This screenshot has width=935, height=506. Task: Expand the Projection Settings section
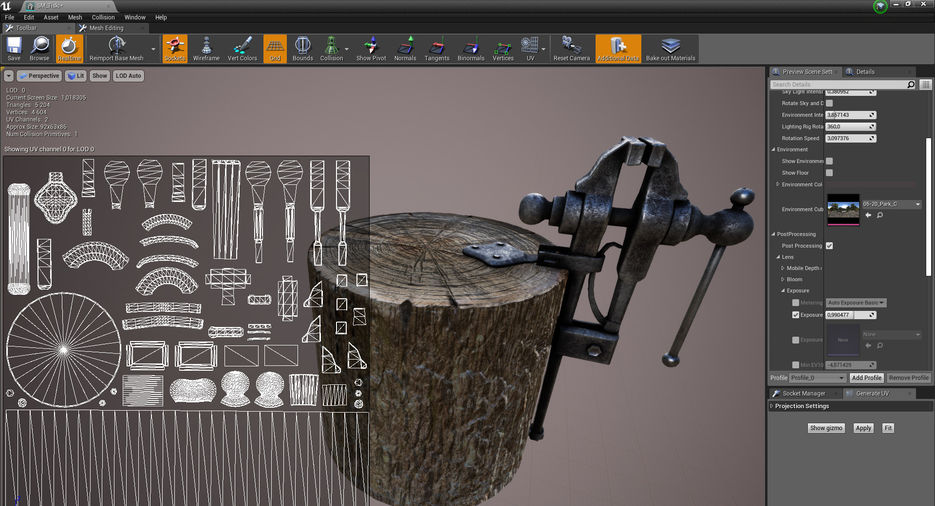pos(772,406)
